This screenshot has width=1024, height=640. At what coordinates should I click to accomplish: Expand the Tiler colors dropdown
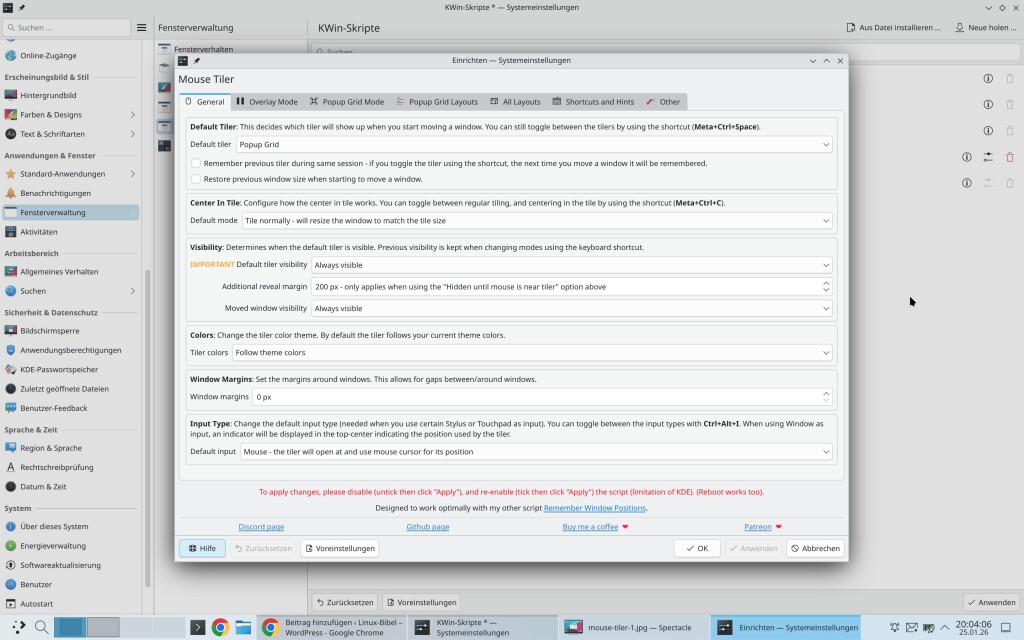(531, 353)
